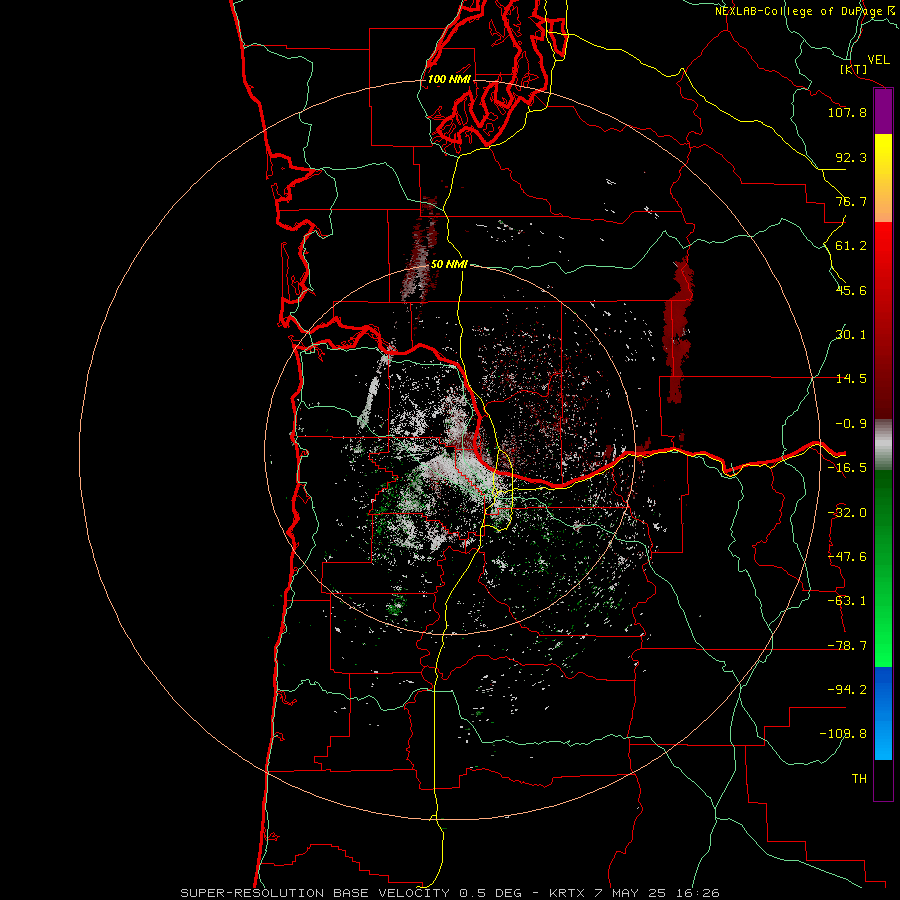Select the 92.3 velocity scale value
The height and width of the screenshot is (900, 900).
point(851,157)
